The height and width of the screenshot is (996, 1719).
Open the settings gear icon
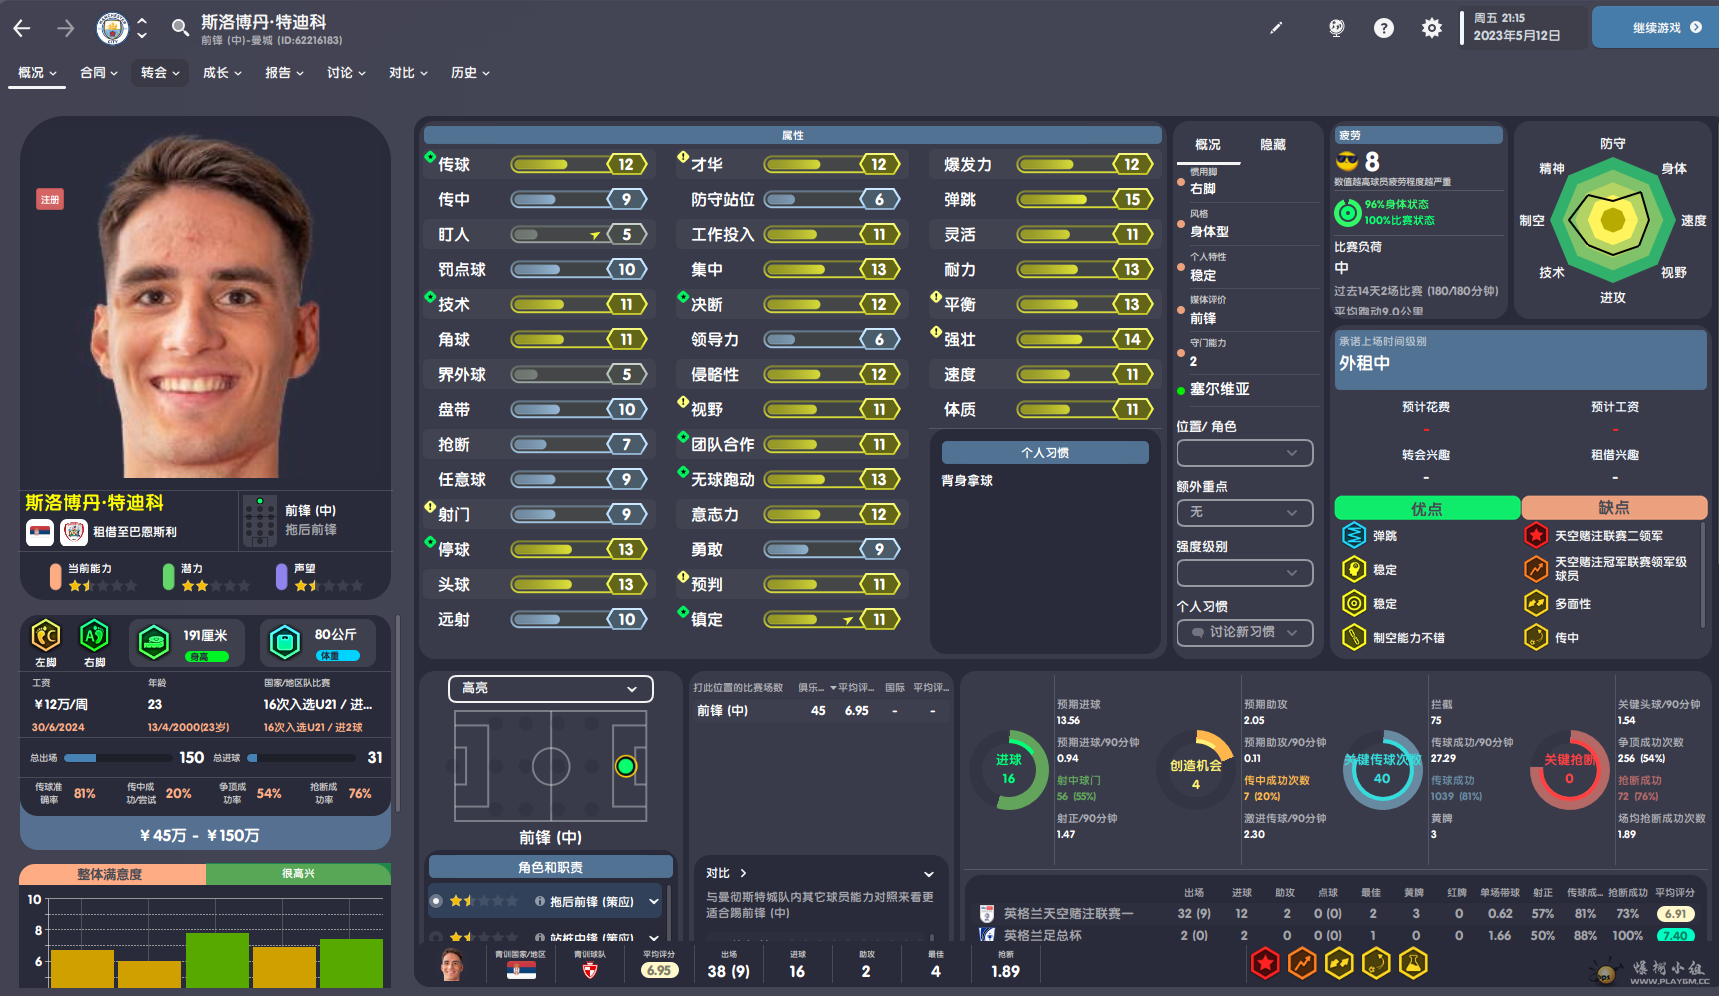[1432, 28]
